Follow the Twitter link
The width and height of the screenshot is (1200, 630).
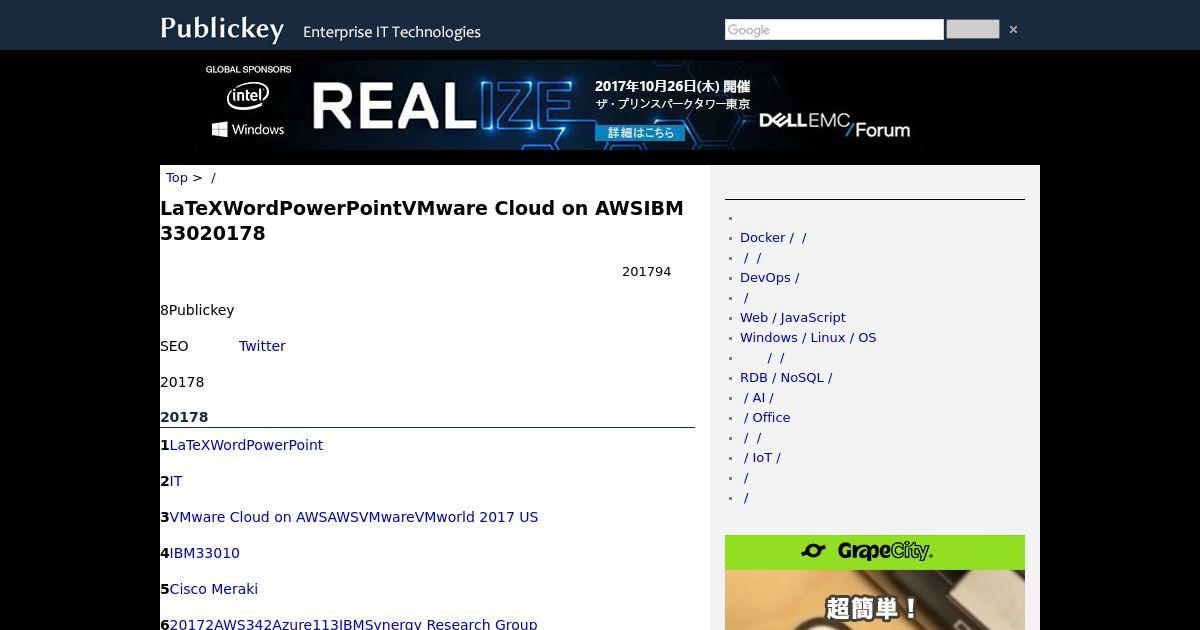coord(262,346)
